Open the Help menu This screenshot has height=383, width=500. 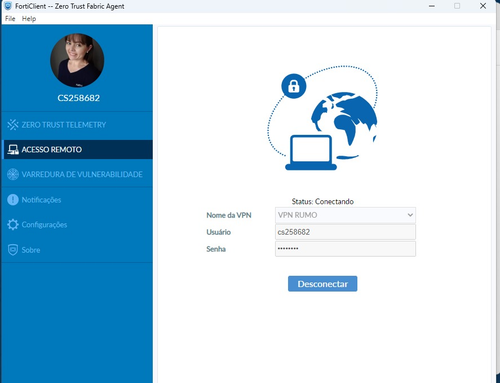[29, 19]
